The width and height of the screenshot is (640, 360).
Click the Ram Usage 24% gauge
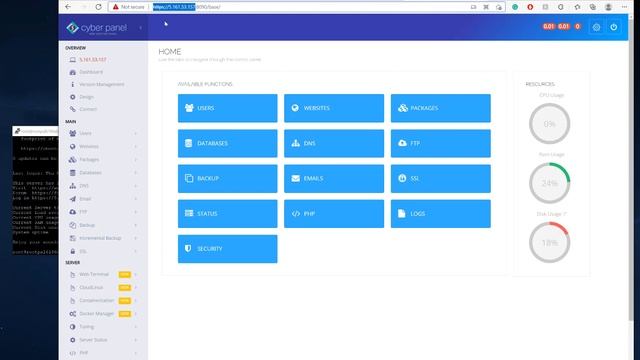click(549, 183)
